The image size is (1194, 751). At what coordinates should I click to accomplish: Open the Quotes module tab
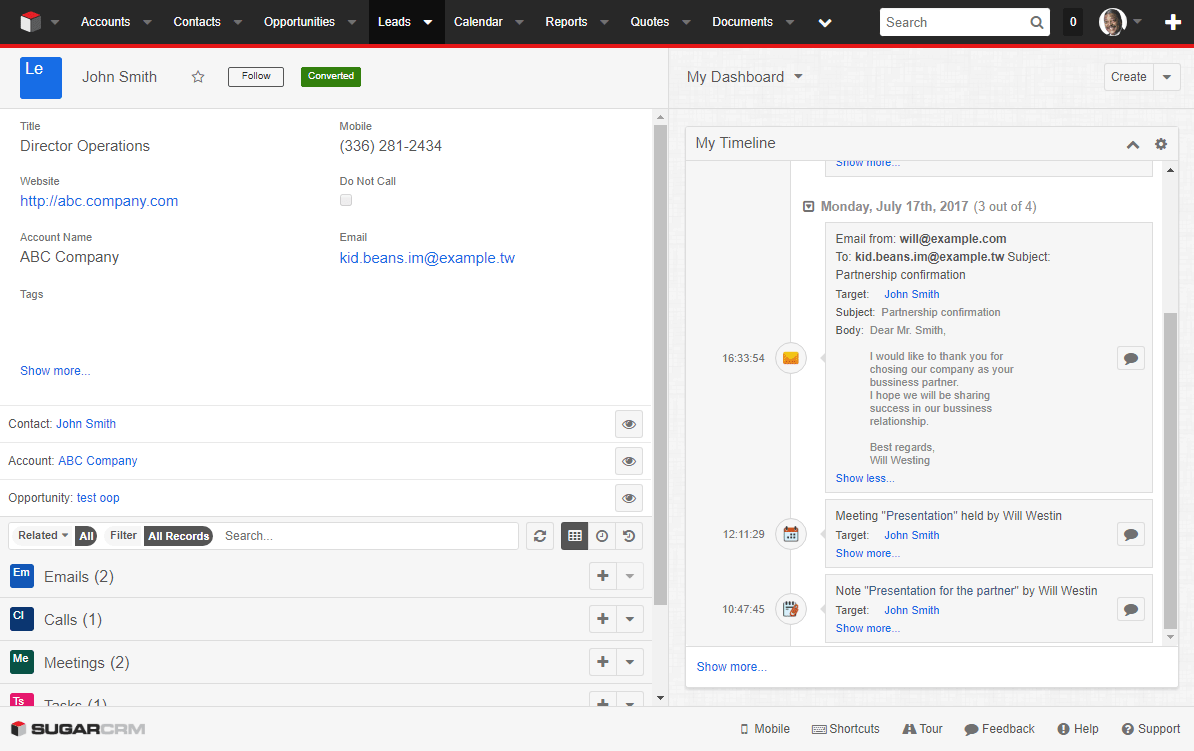click(x=650, y=22)
